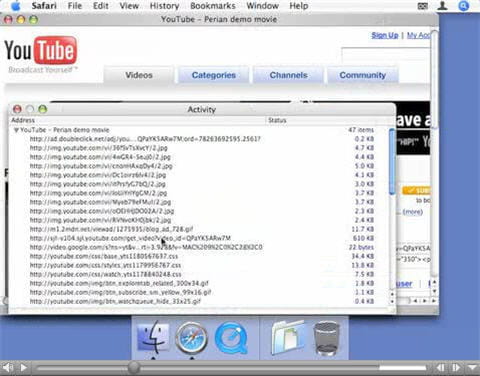Open the File menu

tap(74, 6)
